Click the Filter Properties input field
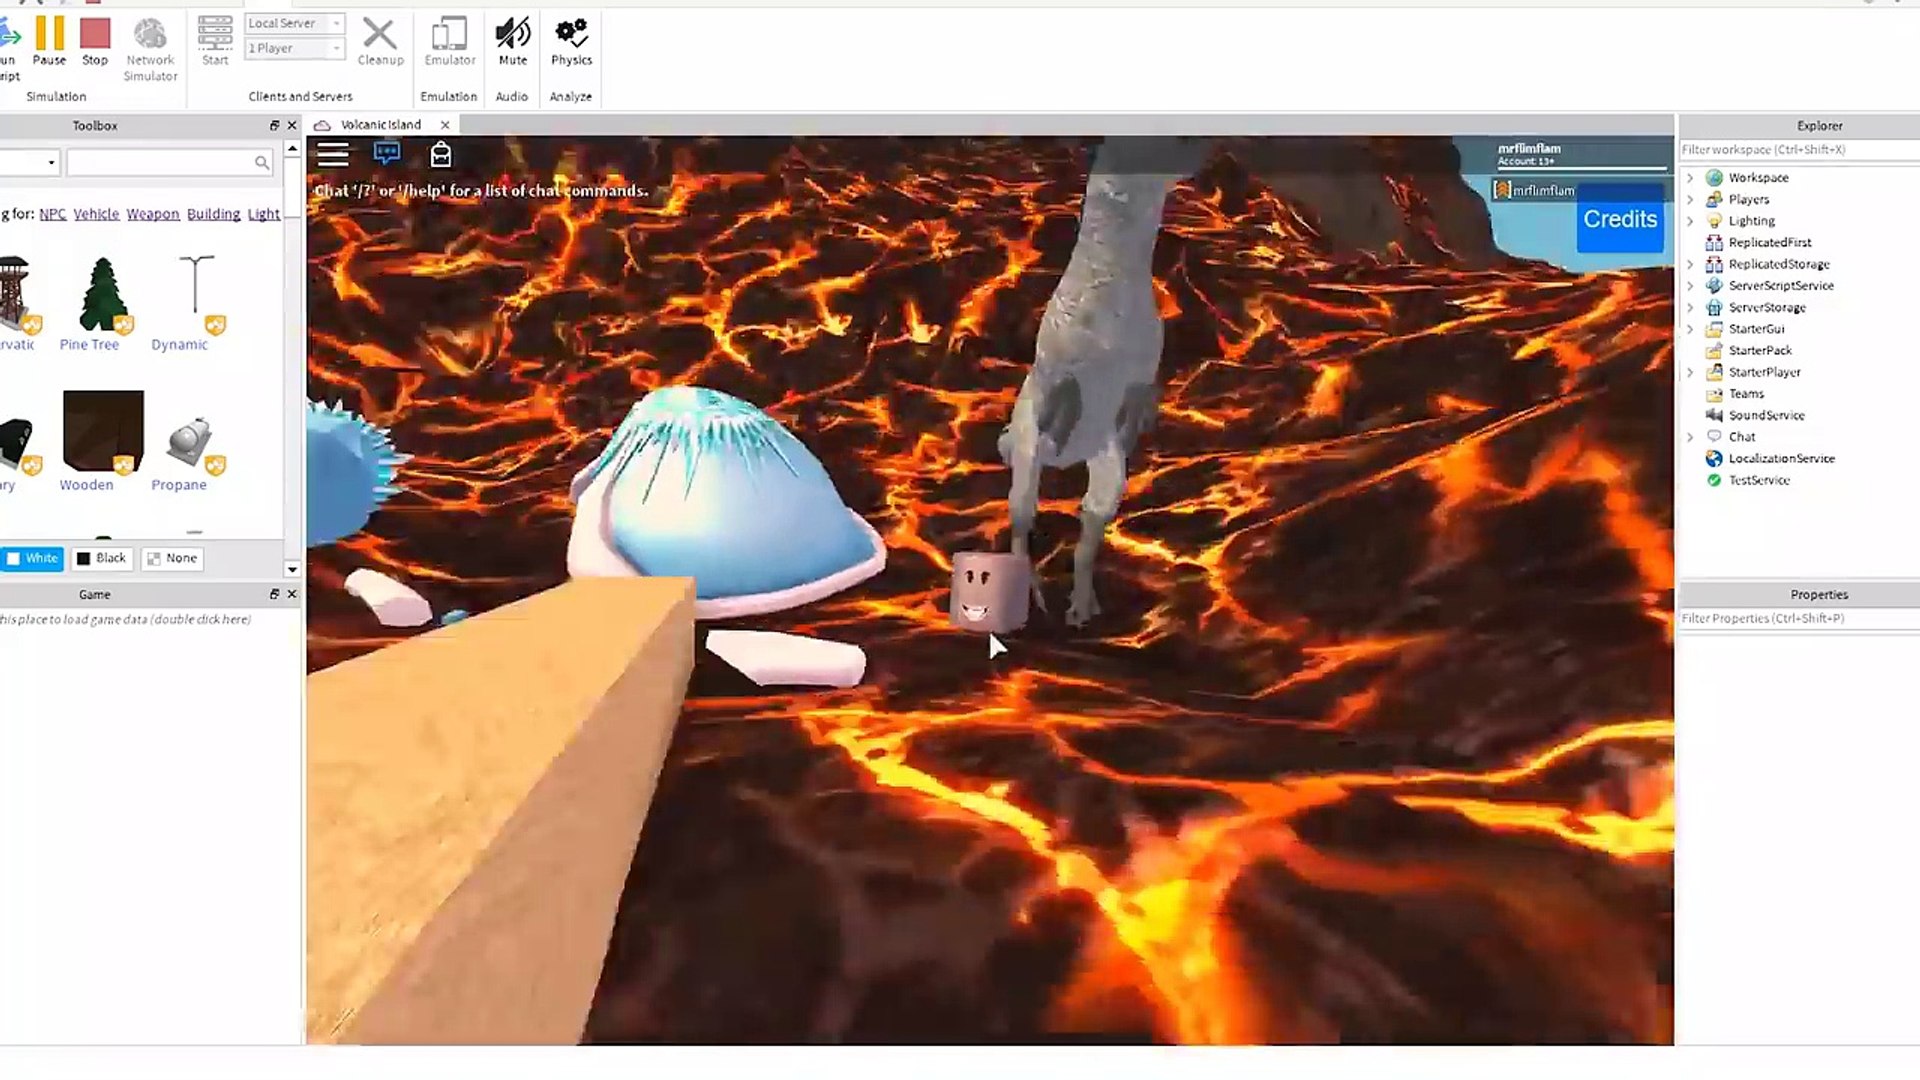The image size is (1920, 1080). [x=1799, y=619]
